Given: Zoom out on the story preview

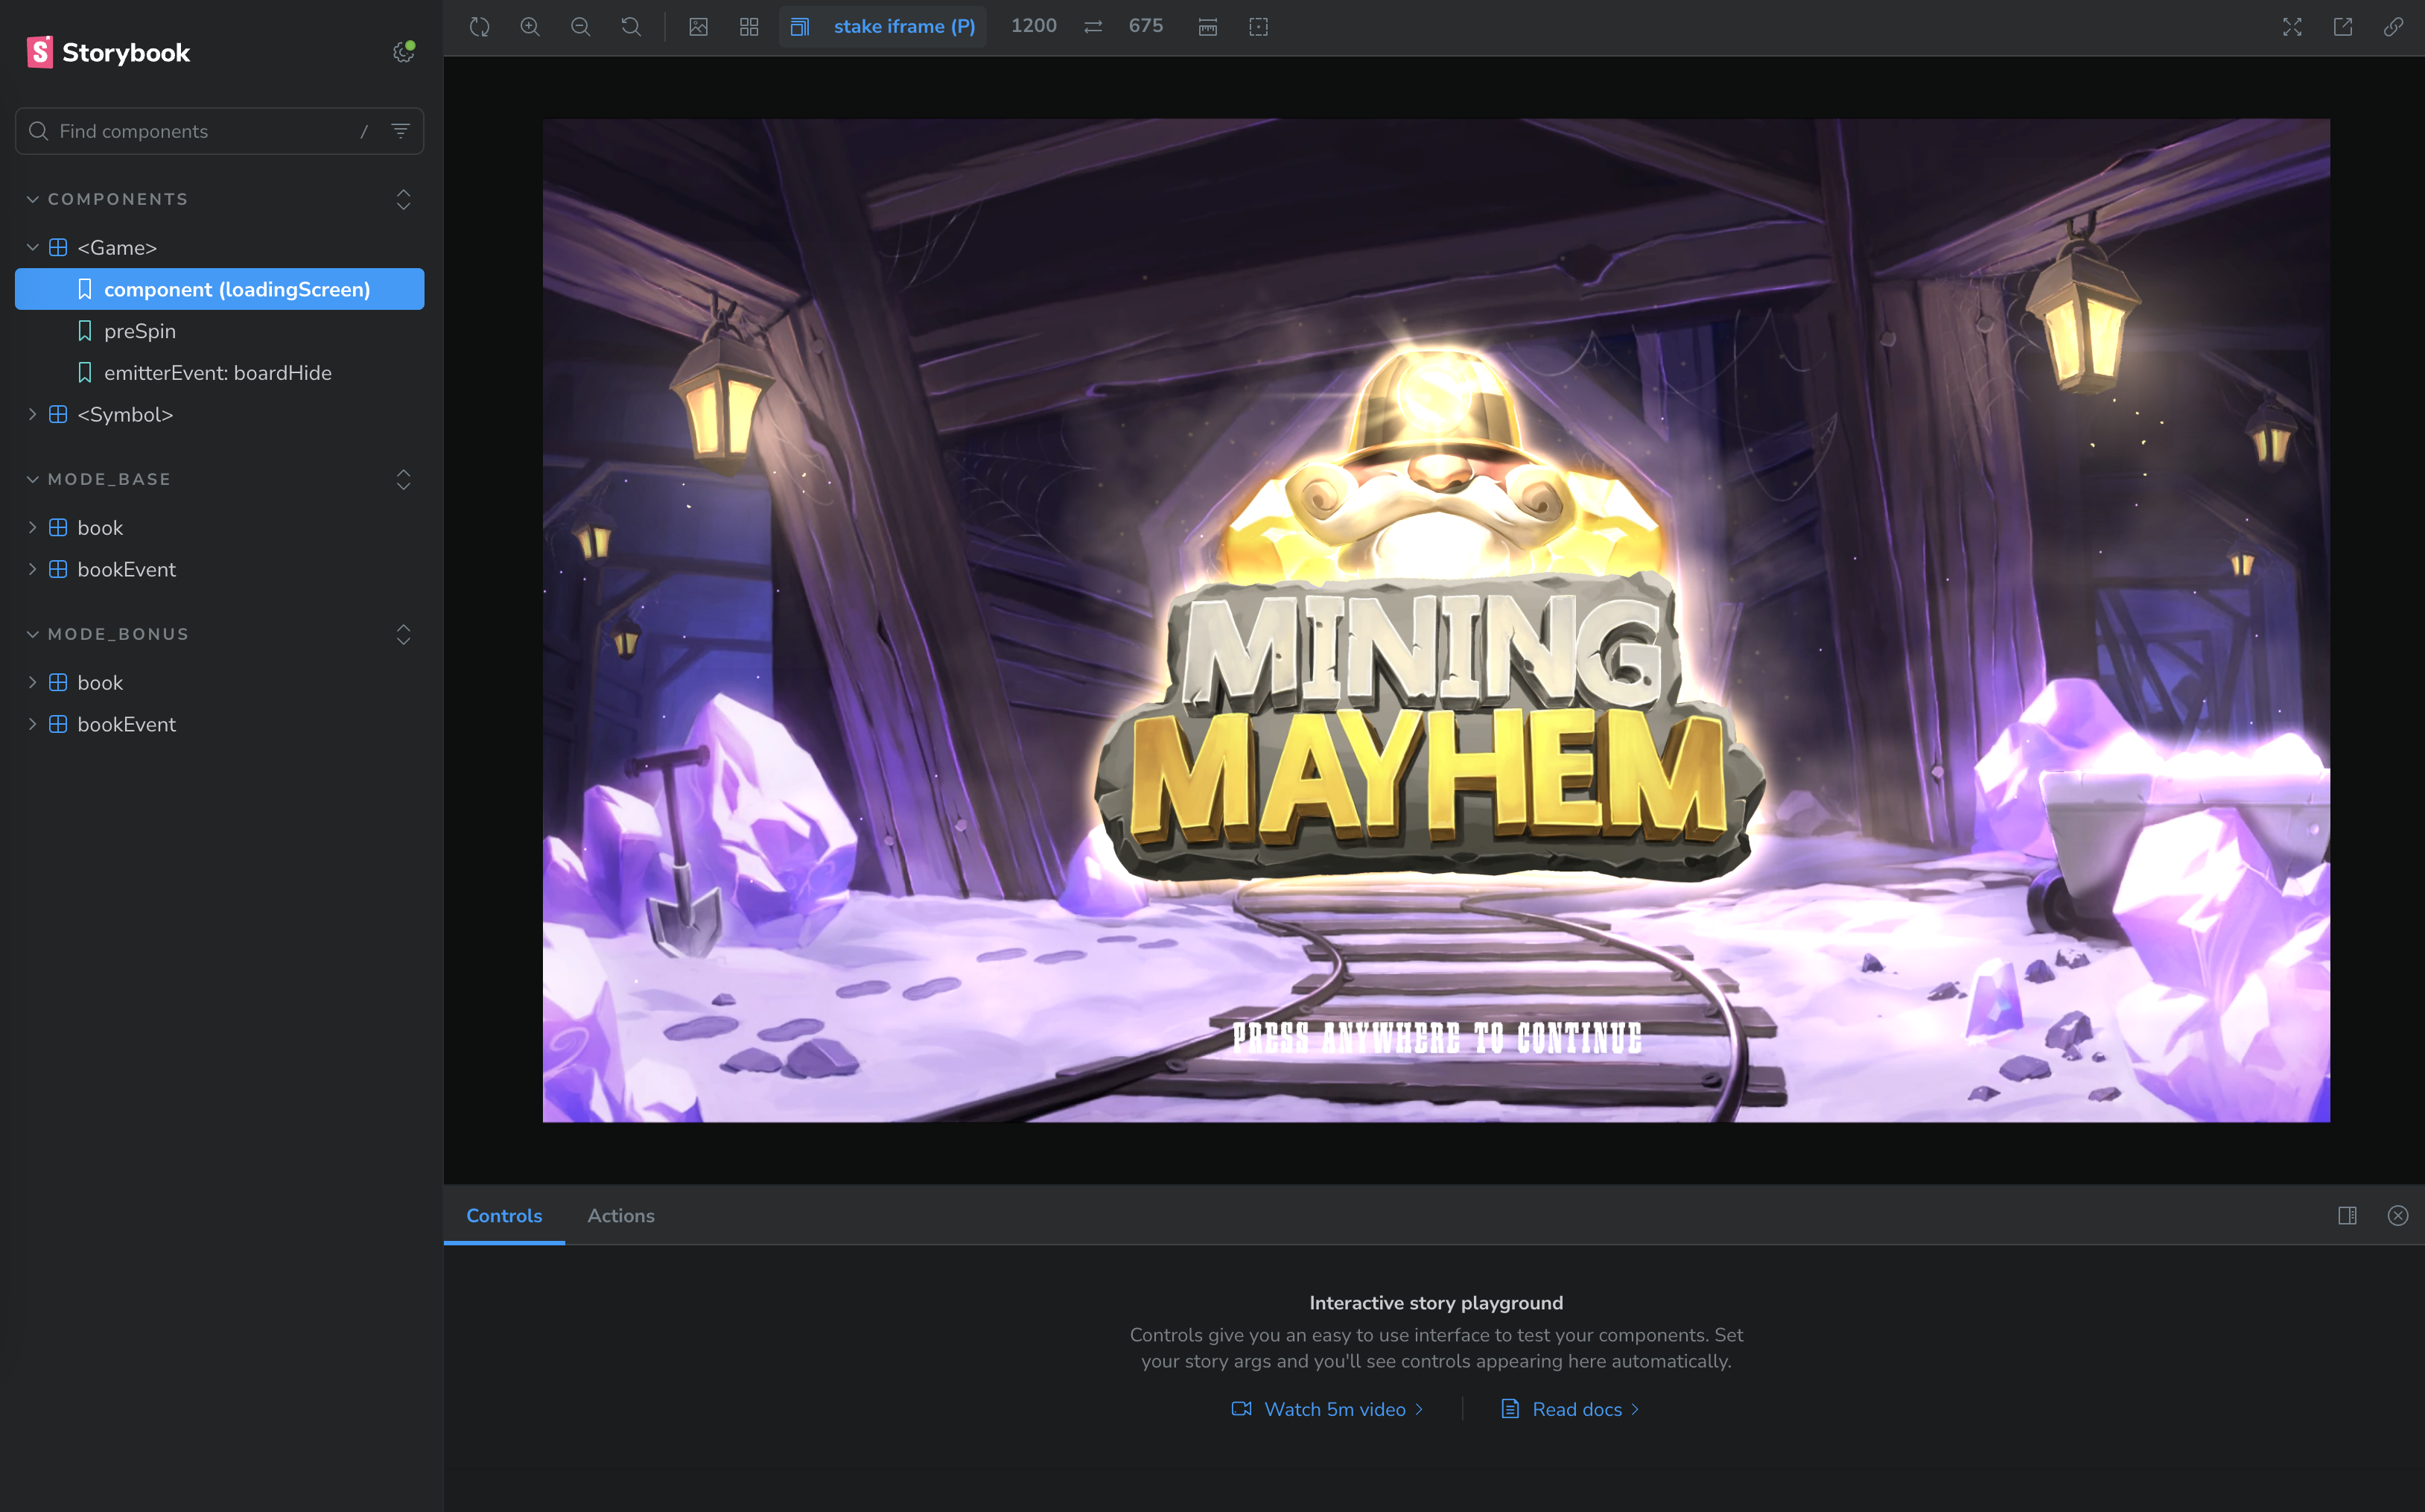Looking at the screenshot, I should (580, 27).
